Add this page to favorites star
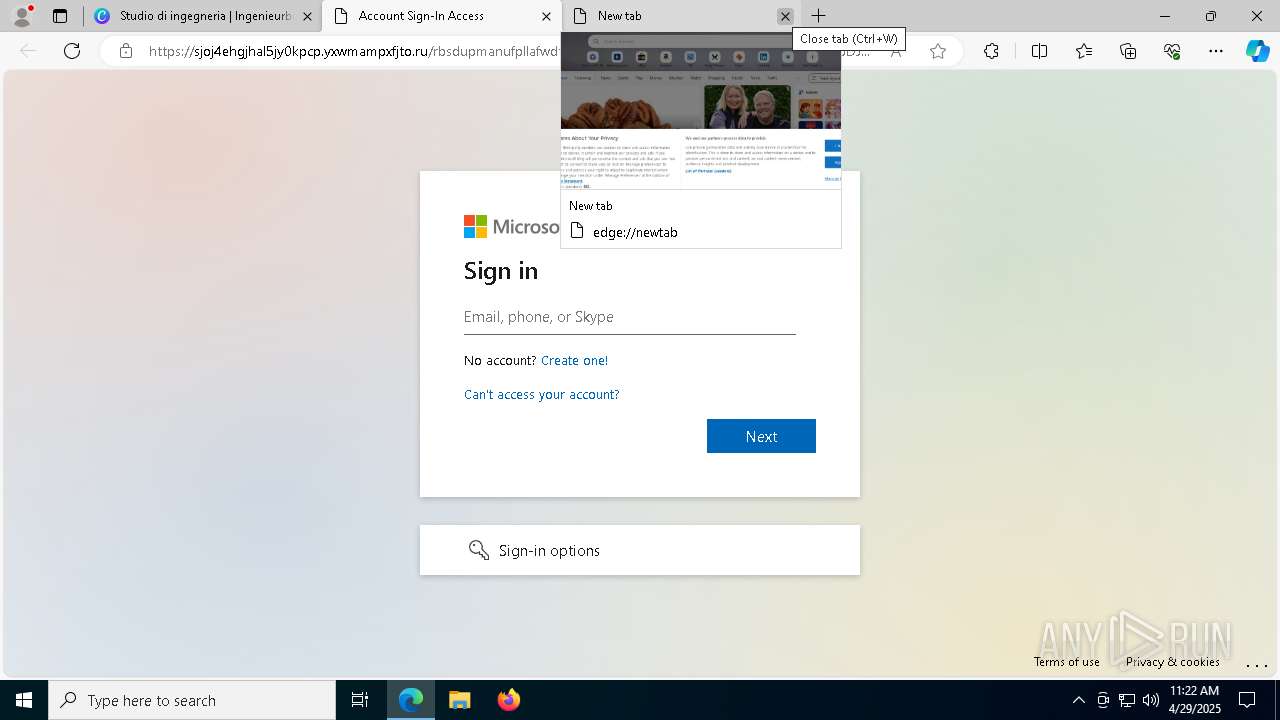Viewport: 1280px width, 720px height. pos(938,51)
